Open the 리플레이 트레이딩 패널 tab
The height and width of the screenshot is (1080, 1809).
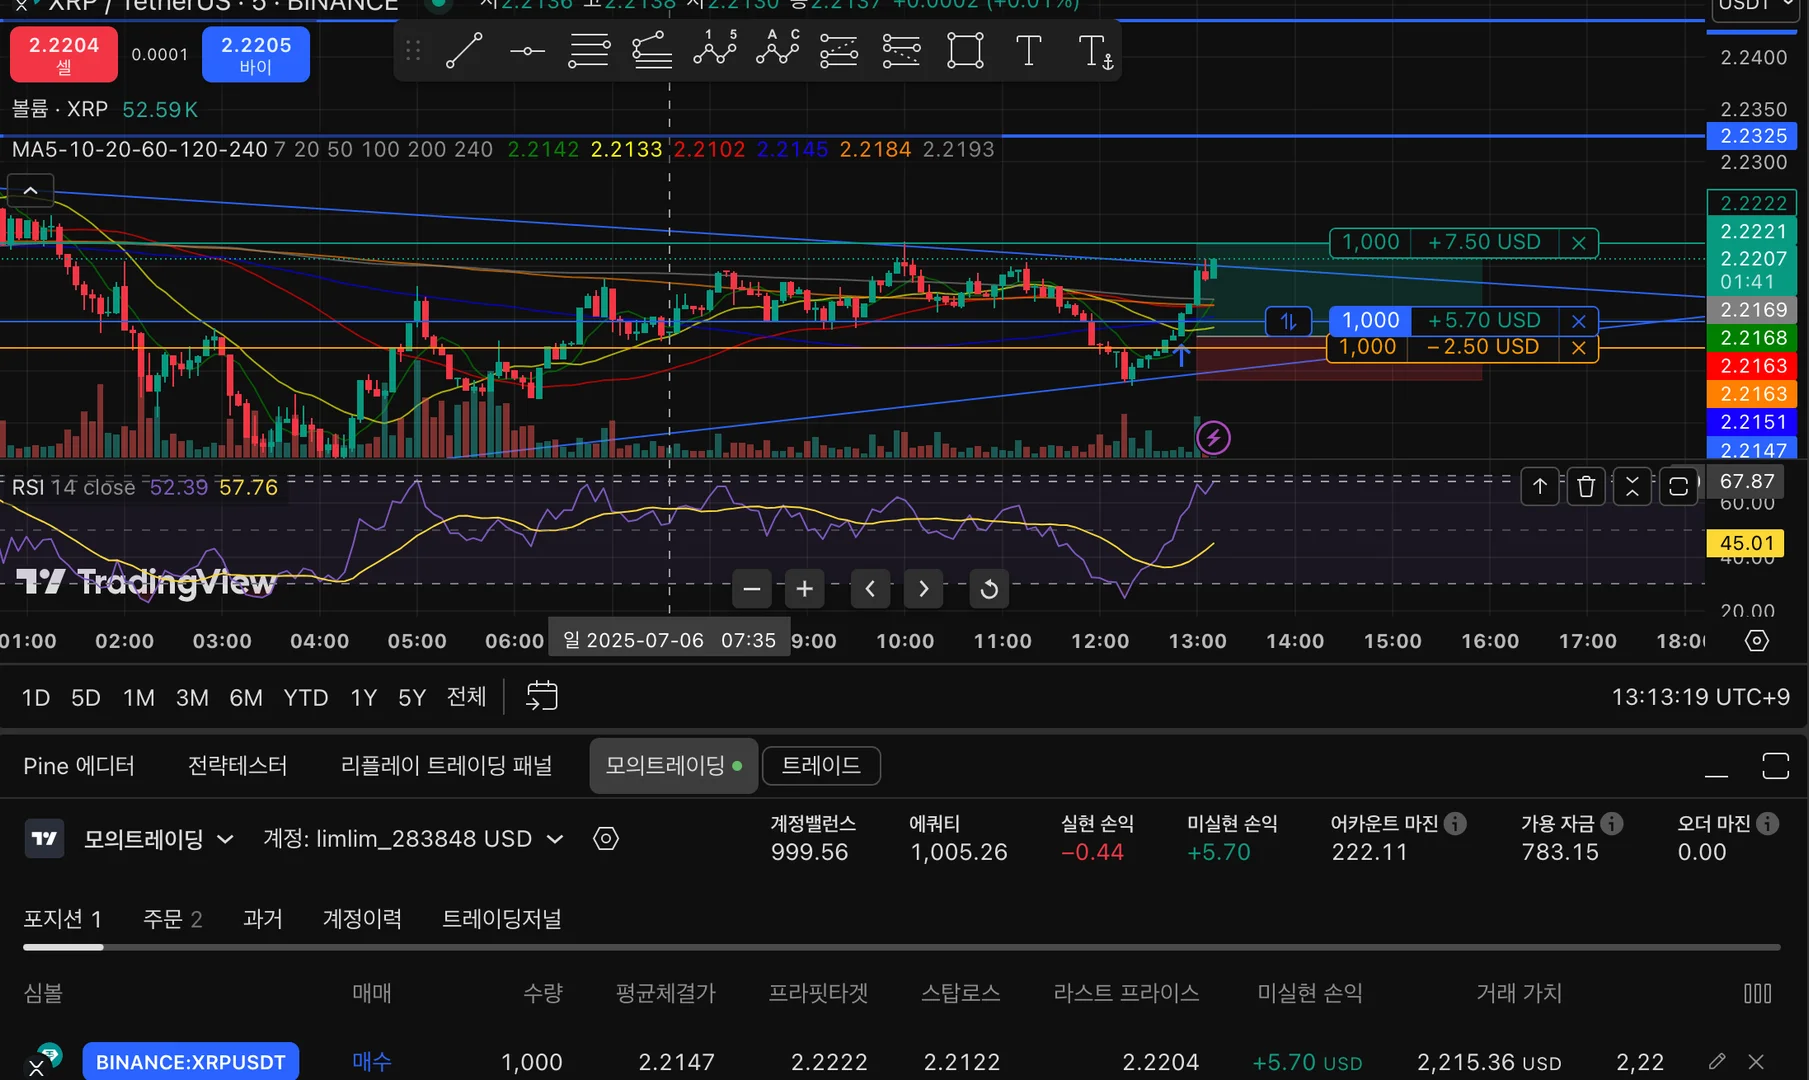pyautogui.click(x=447, y=766)
